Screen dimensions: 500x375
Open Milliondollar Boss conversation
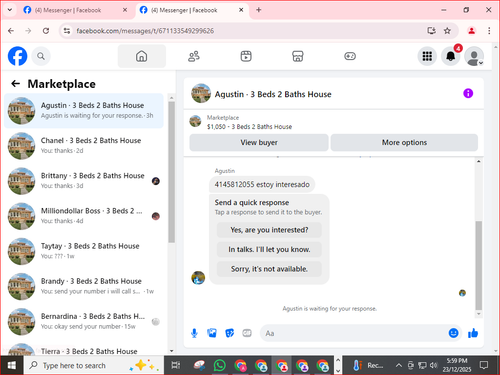[84, 216]
